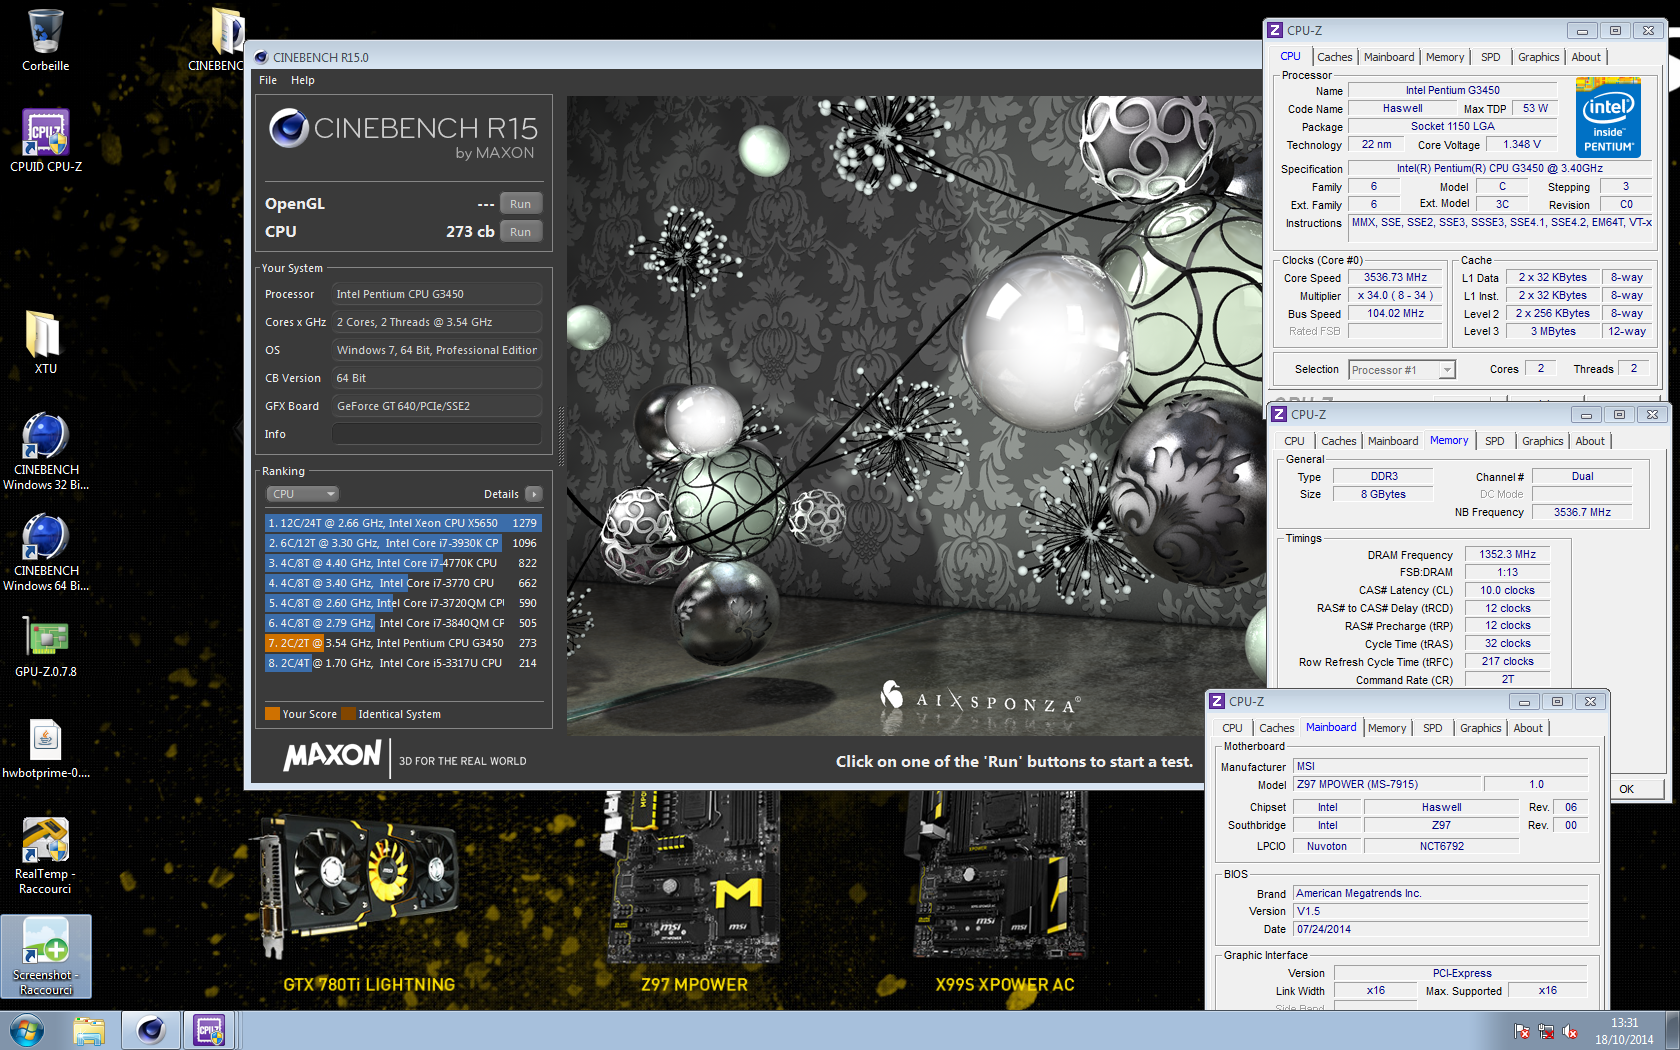Click the Core Speed value 3536.73 MHz
Image resolution: width=1680 pixels, height=1050 pixels.
(1395, 278)
